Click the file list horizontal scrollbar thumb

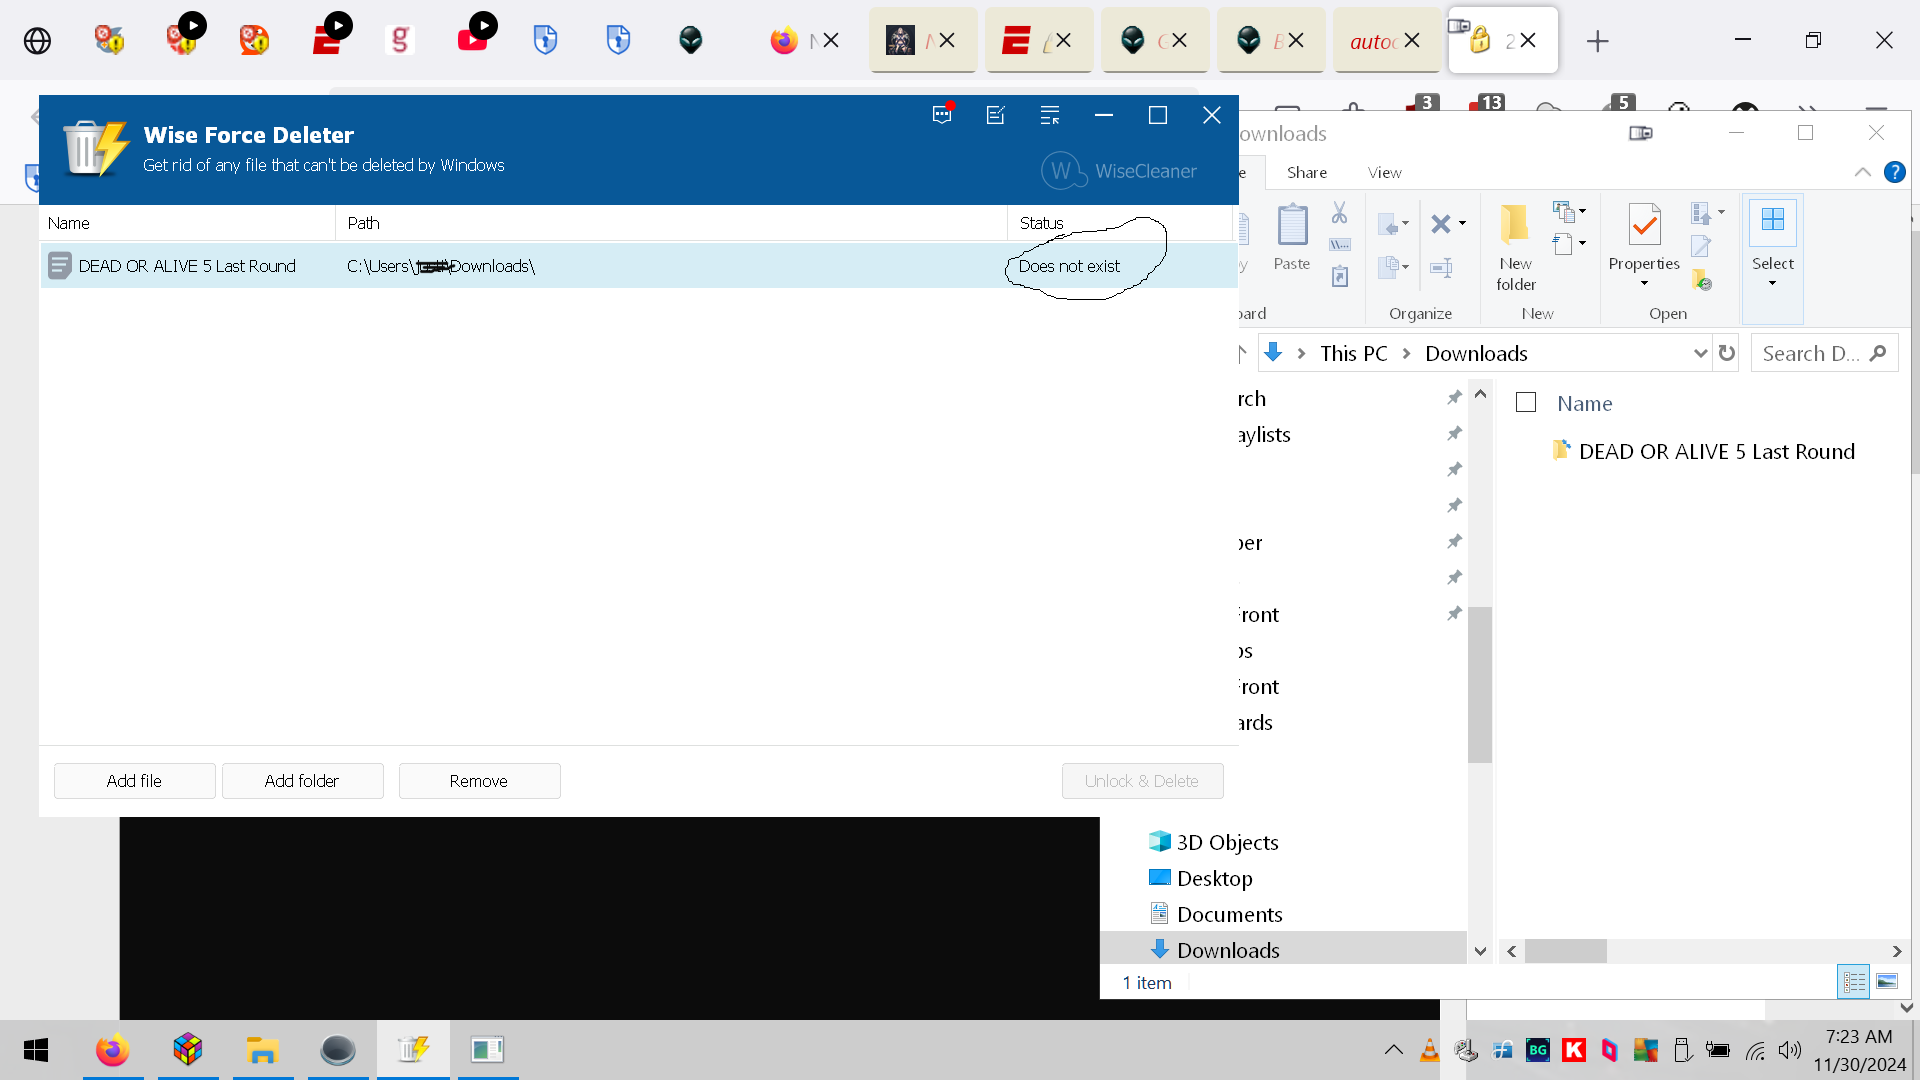pos(1565,951)
